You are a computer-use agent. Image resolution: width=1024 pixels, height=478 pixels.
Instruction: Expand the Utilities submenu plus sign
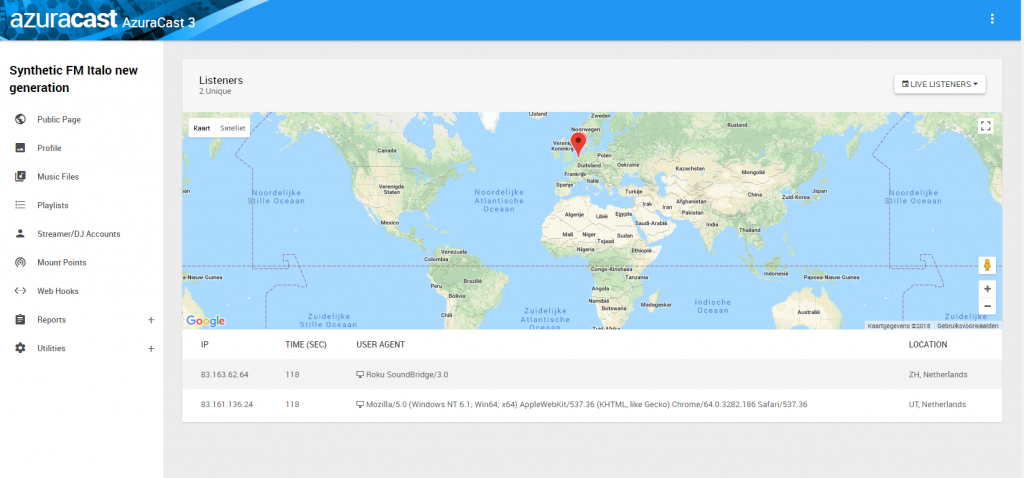click(x=151, y=349)
